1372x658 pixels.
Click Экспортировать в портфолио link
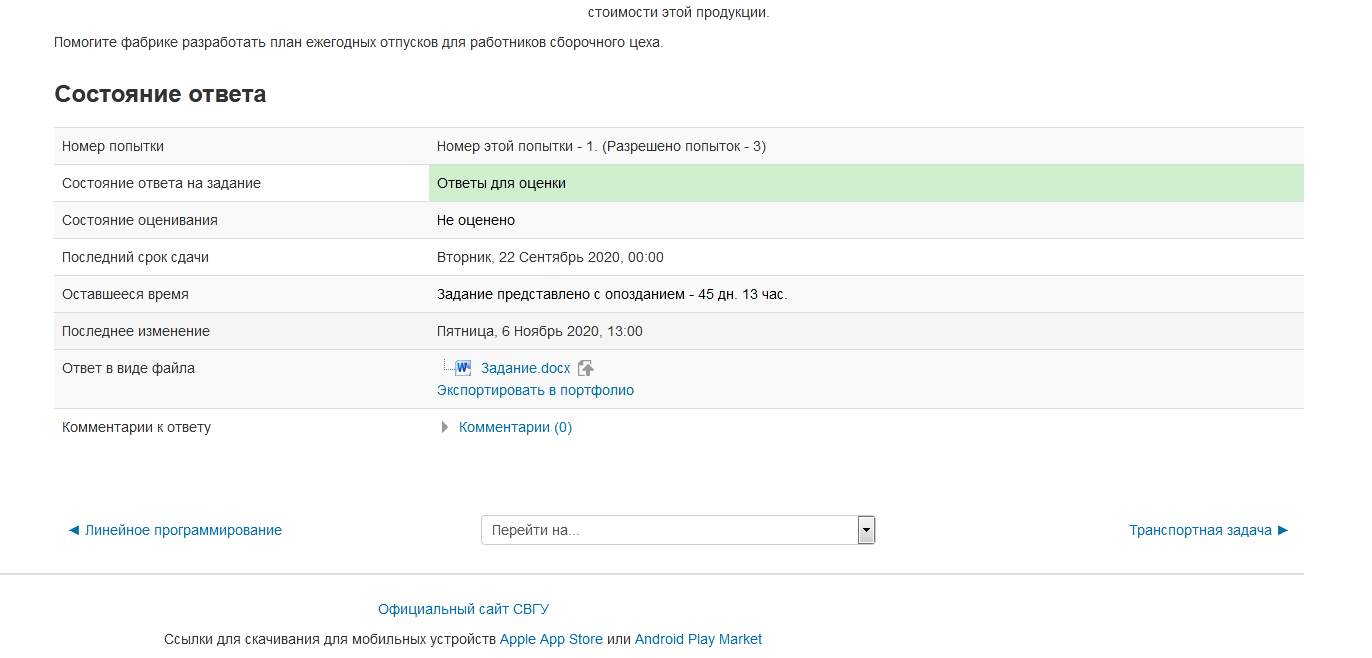[x=535, y=390]
